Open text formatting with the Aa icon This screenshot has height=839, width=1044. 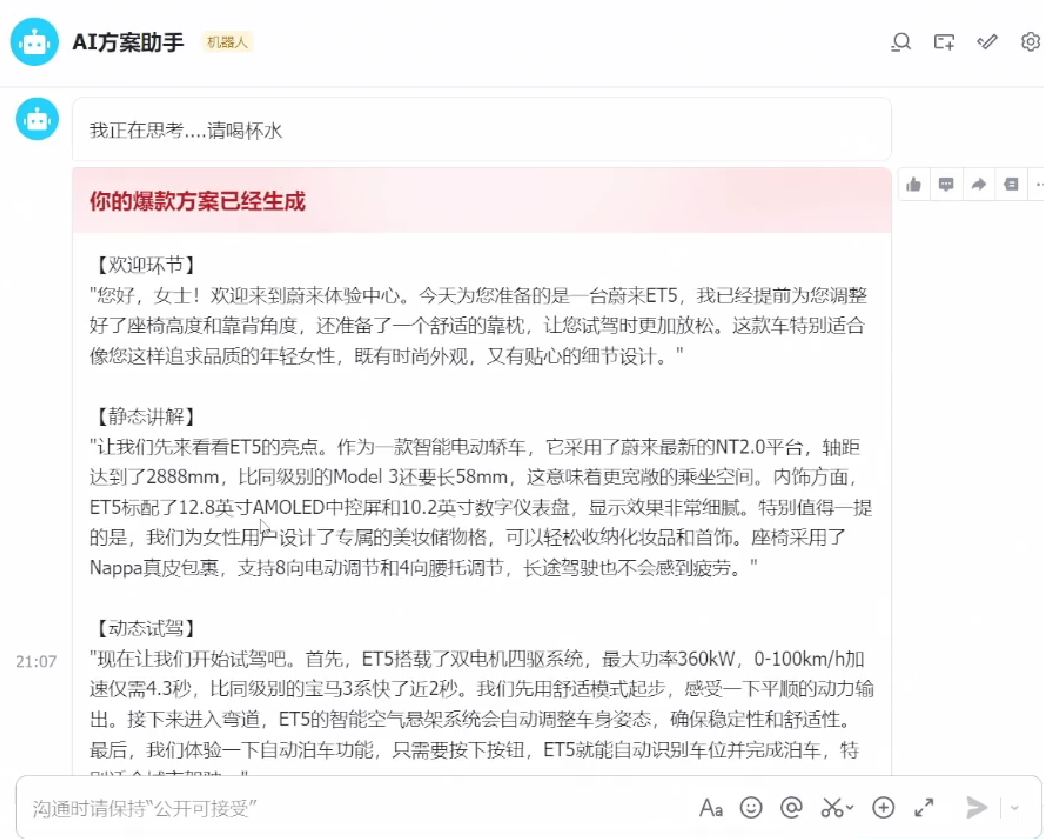pos(712,807)
